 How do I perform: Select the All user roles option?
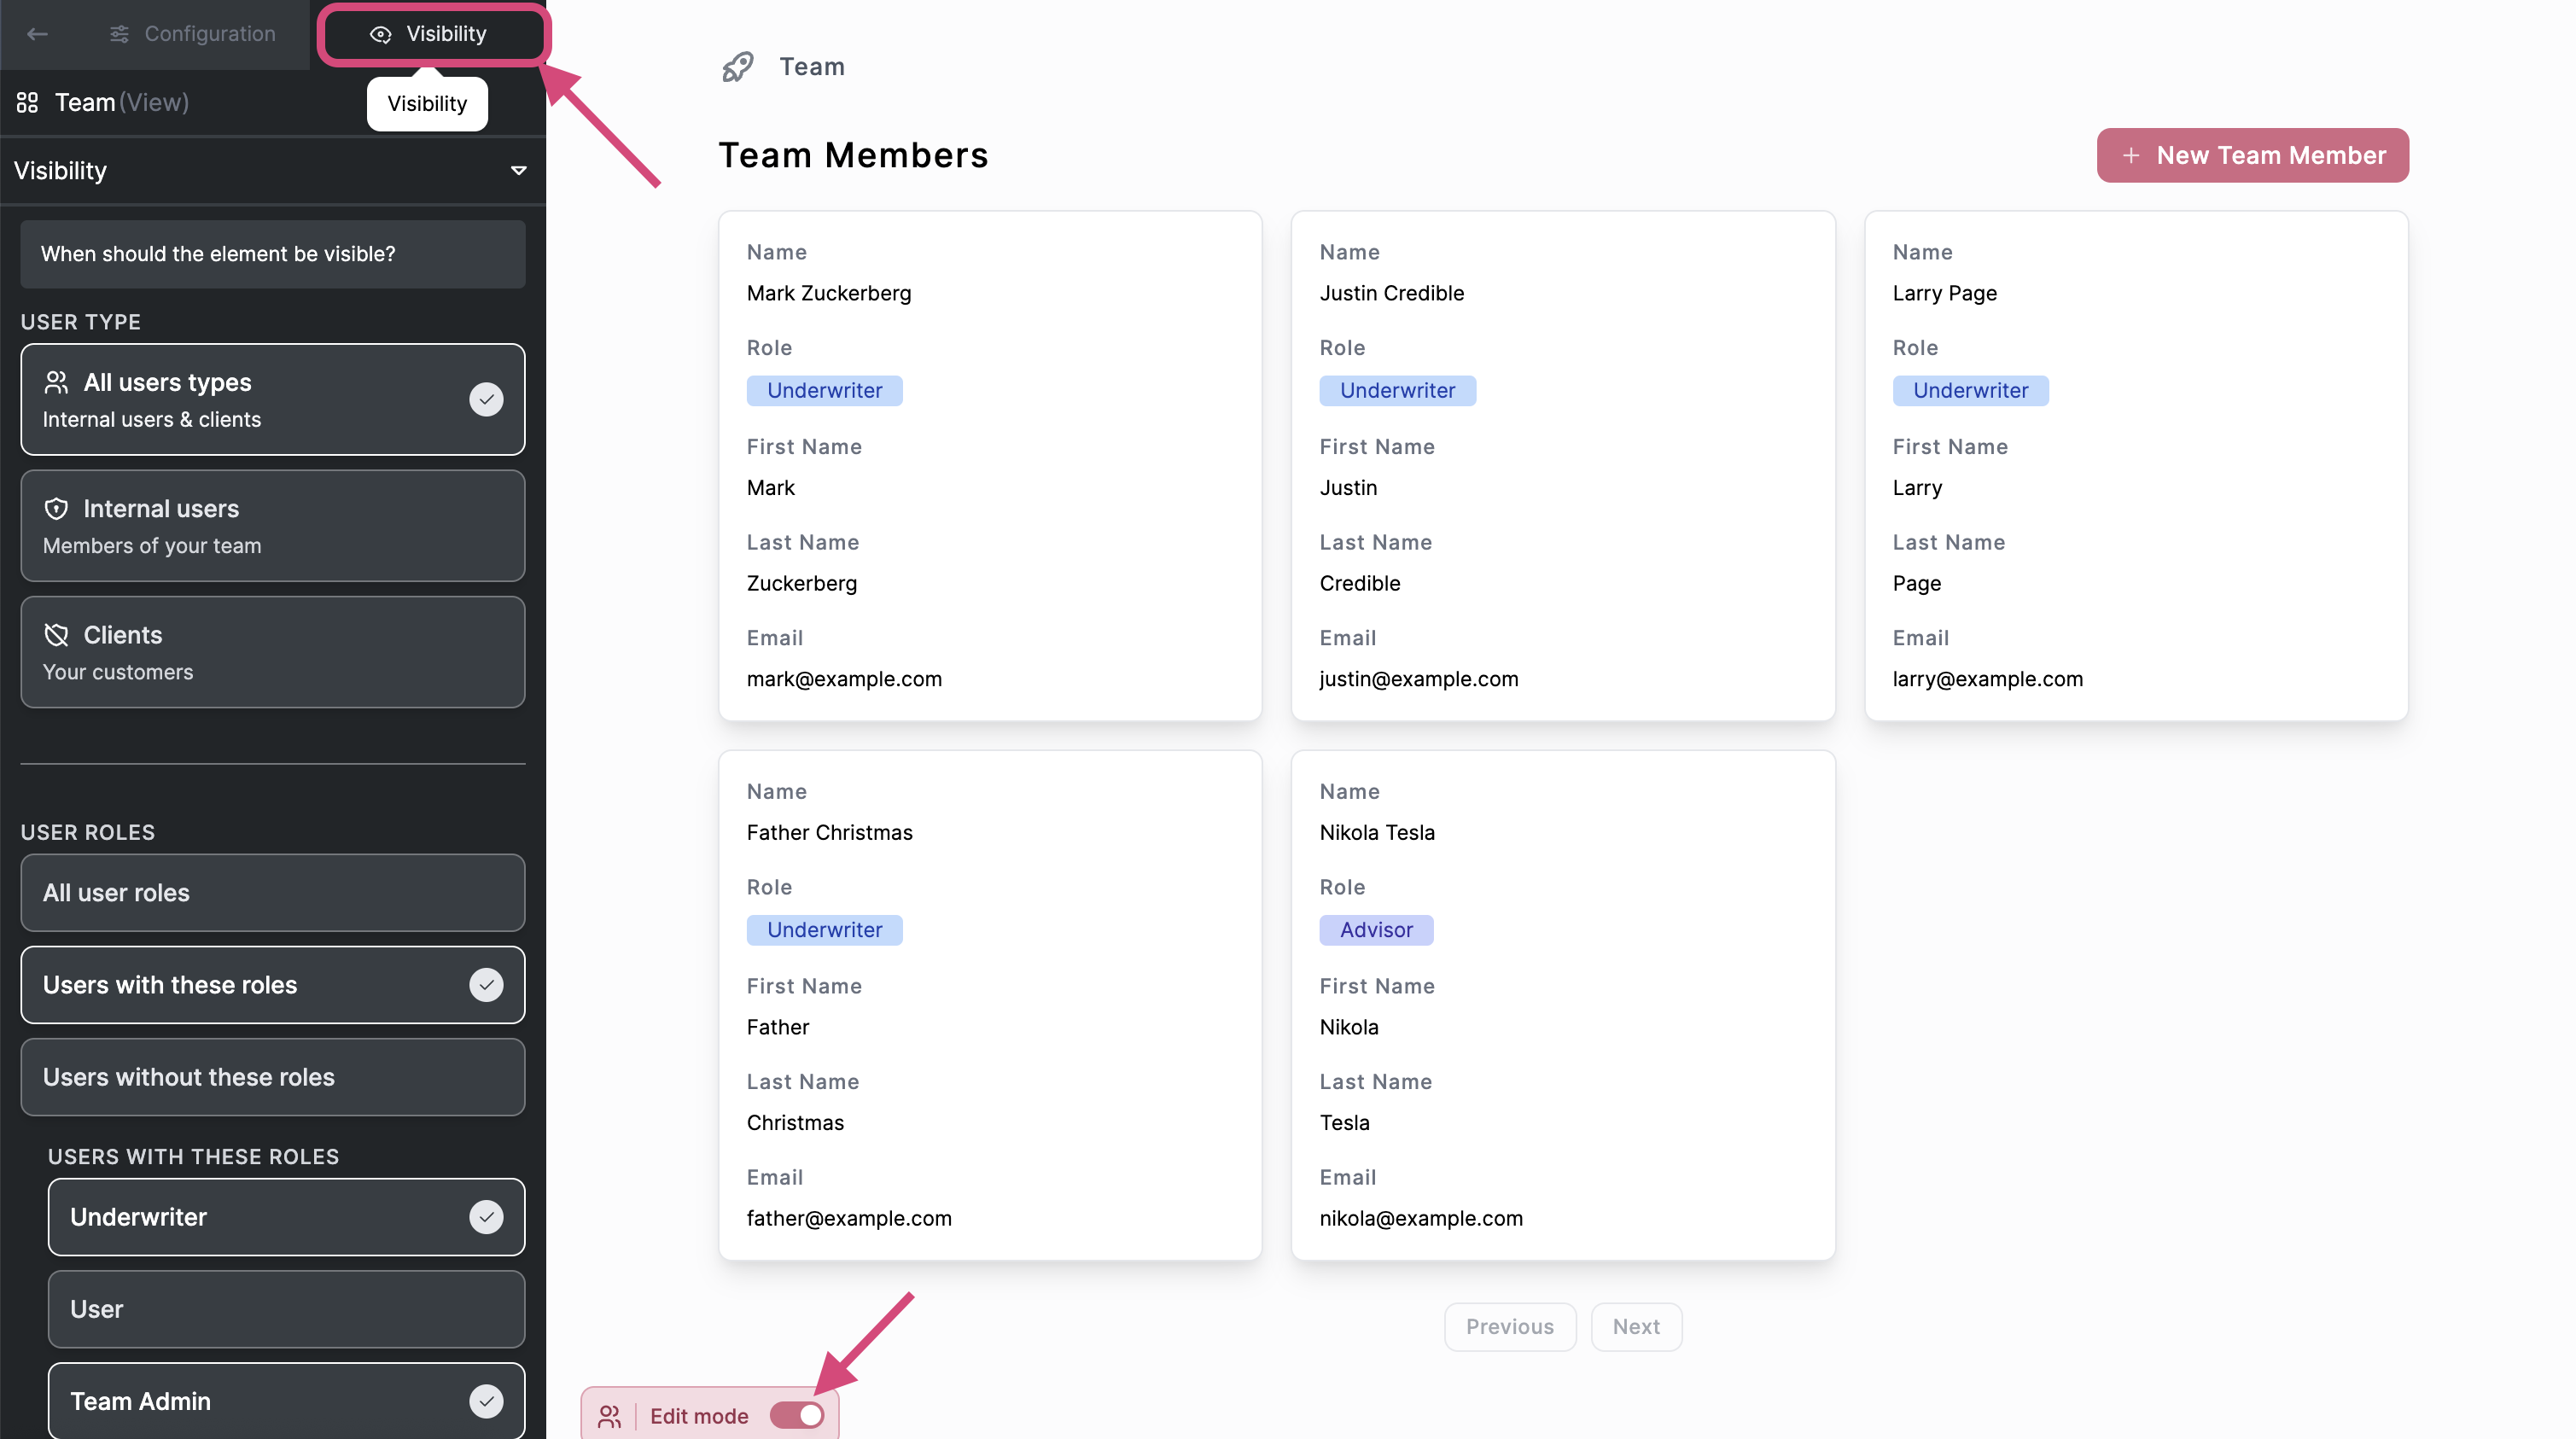272,893
